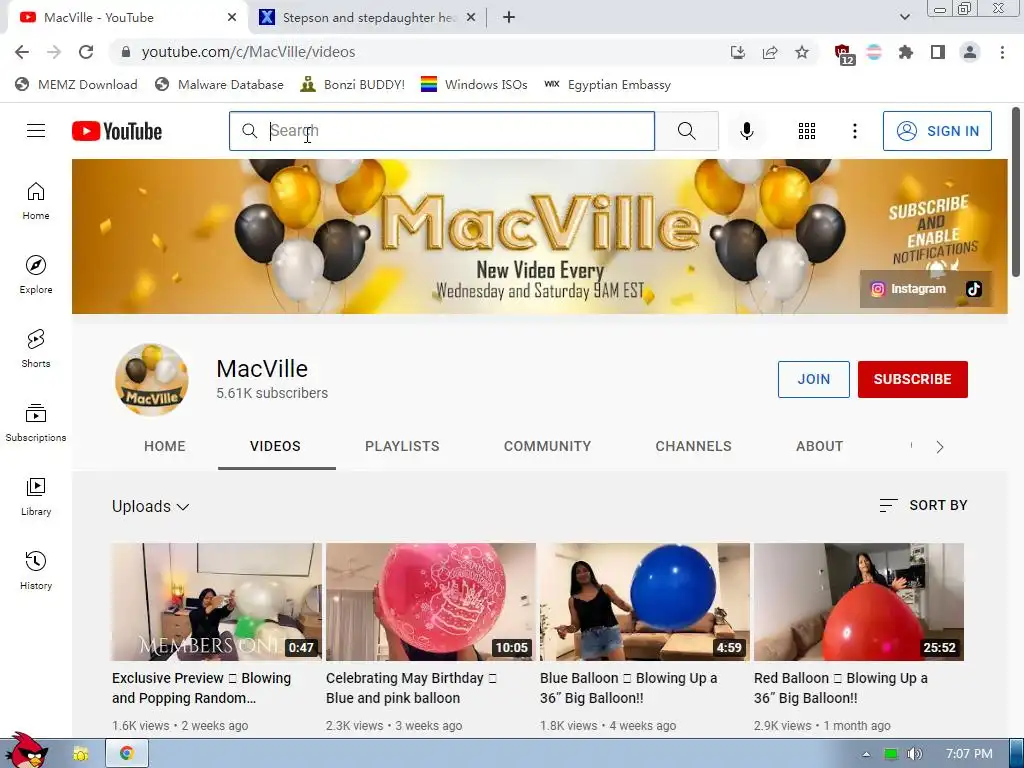Toggle the browser side panel icon

(938, 52)
